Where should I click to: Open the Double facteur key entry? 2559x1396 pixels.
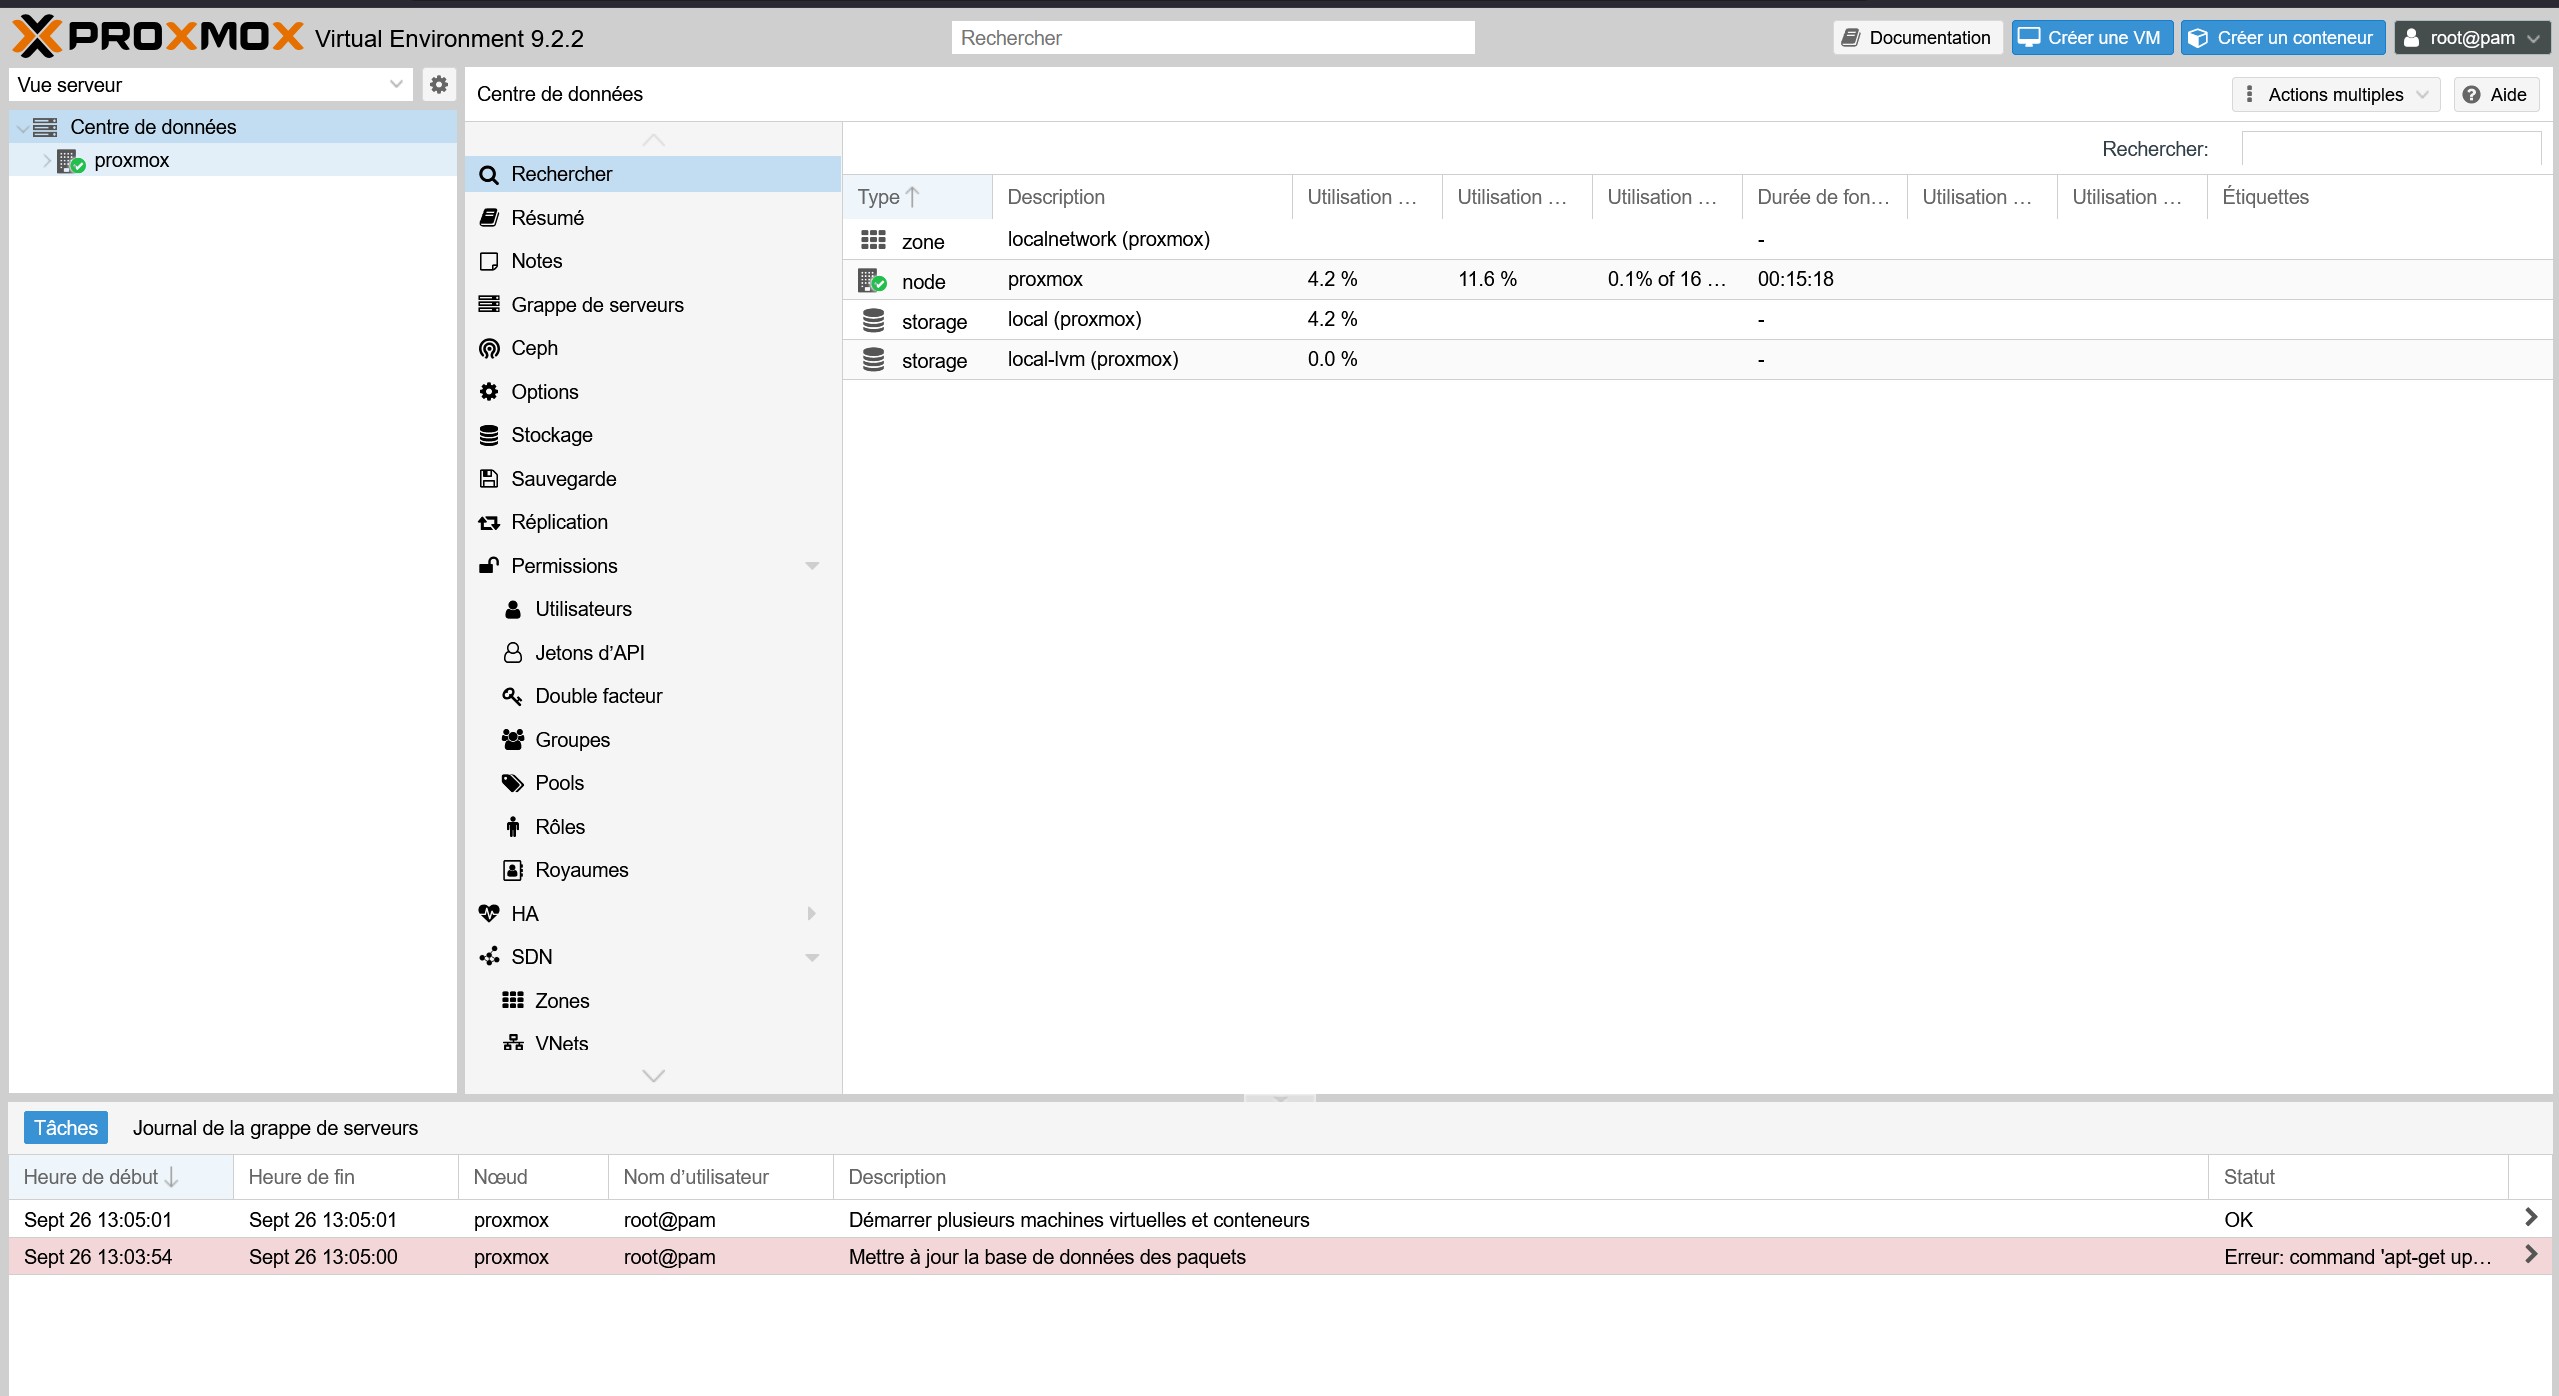(x=652, y=696)
